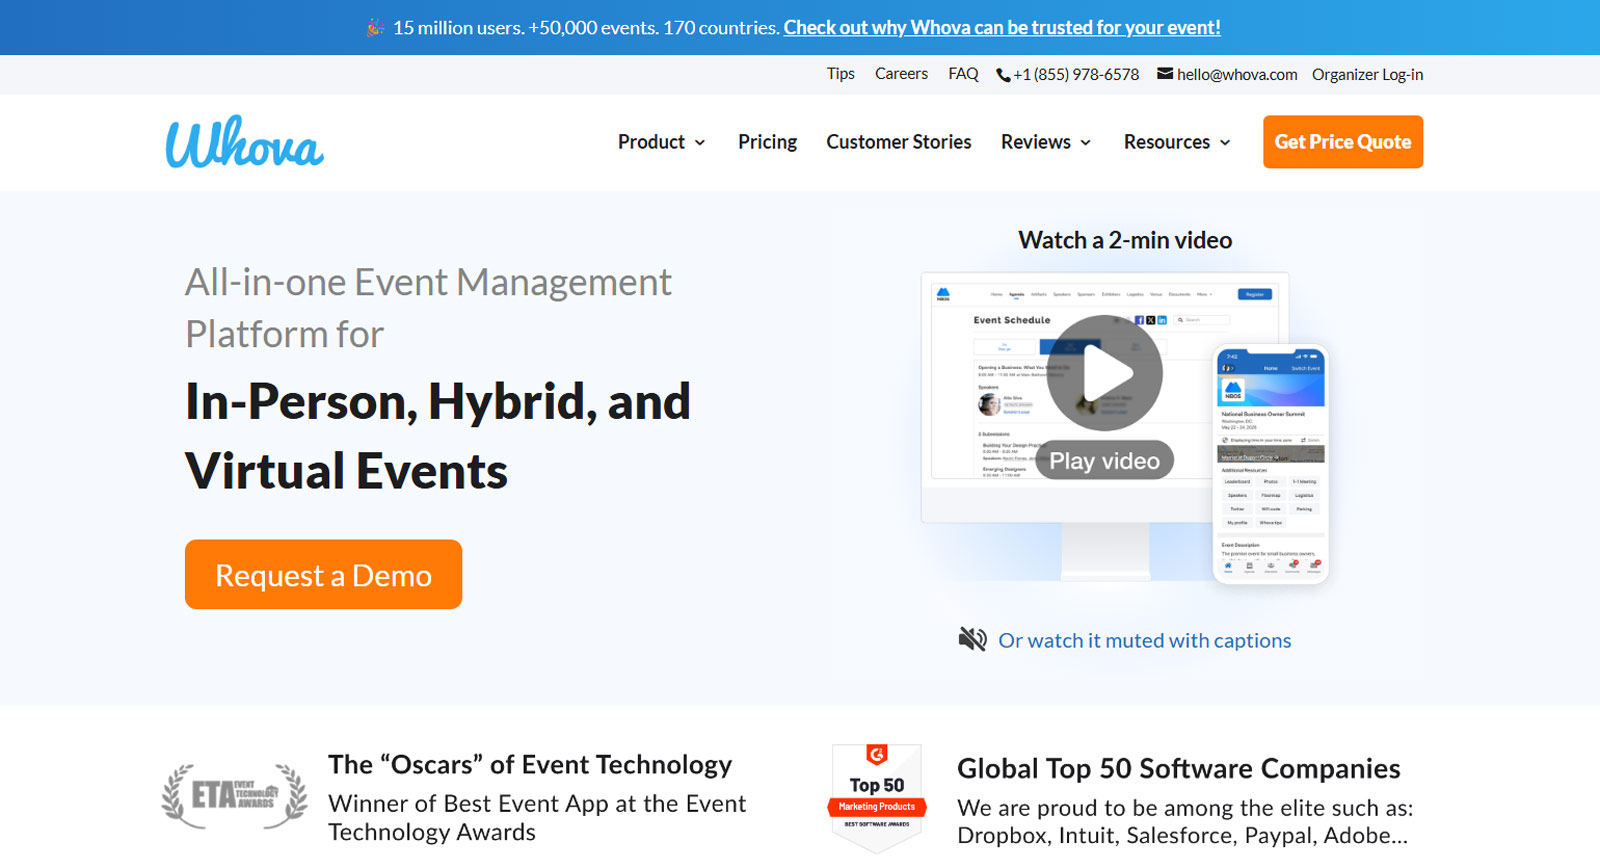
Task: Expand the Resources dropdown menu
Action: point(1176,142)
